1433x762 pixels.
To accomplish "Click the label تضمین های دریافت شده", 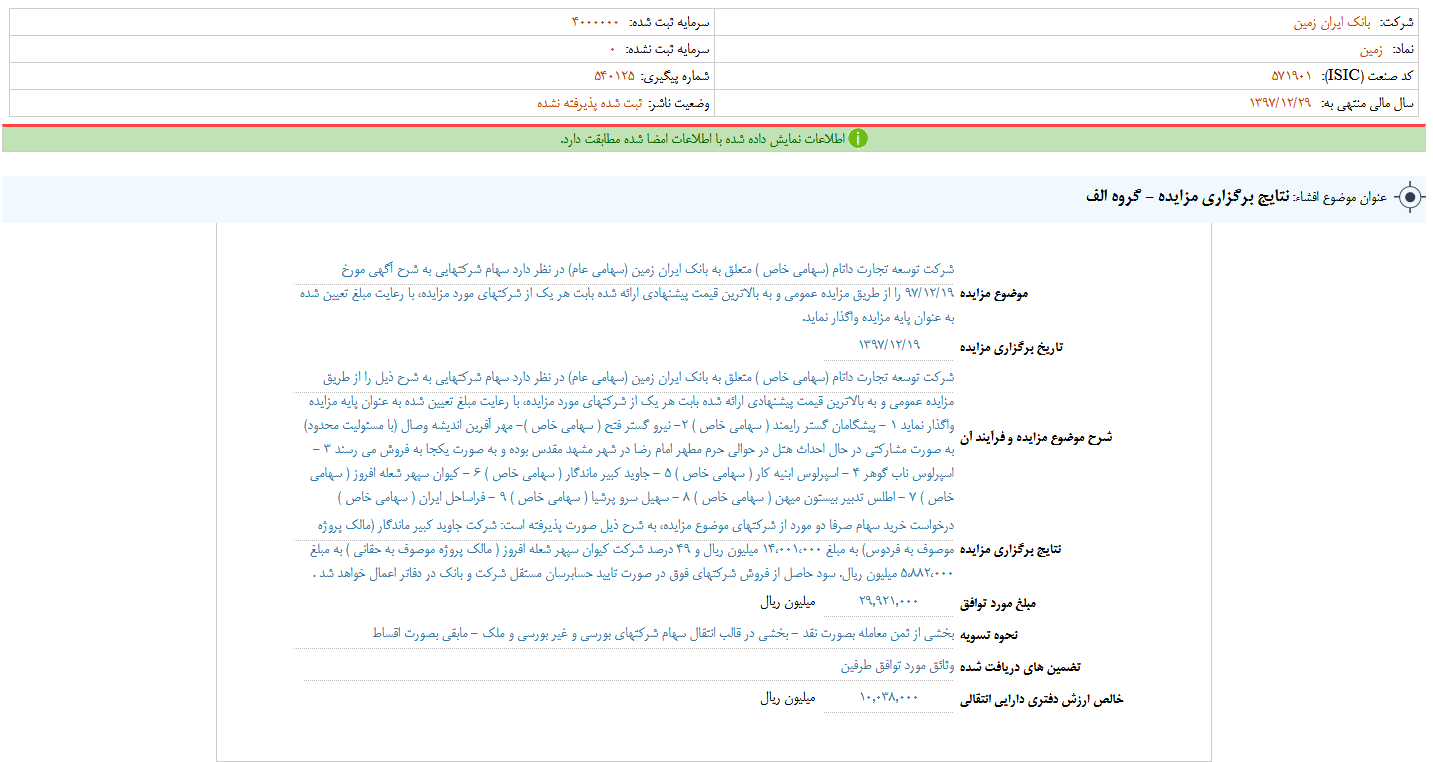I will (1021, 666).
